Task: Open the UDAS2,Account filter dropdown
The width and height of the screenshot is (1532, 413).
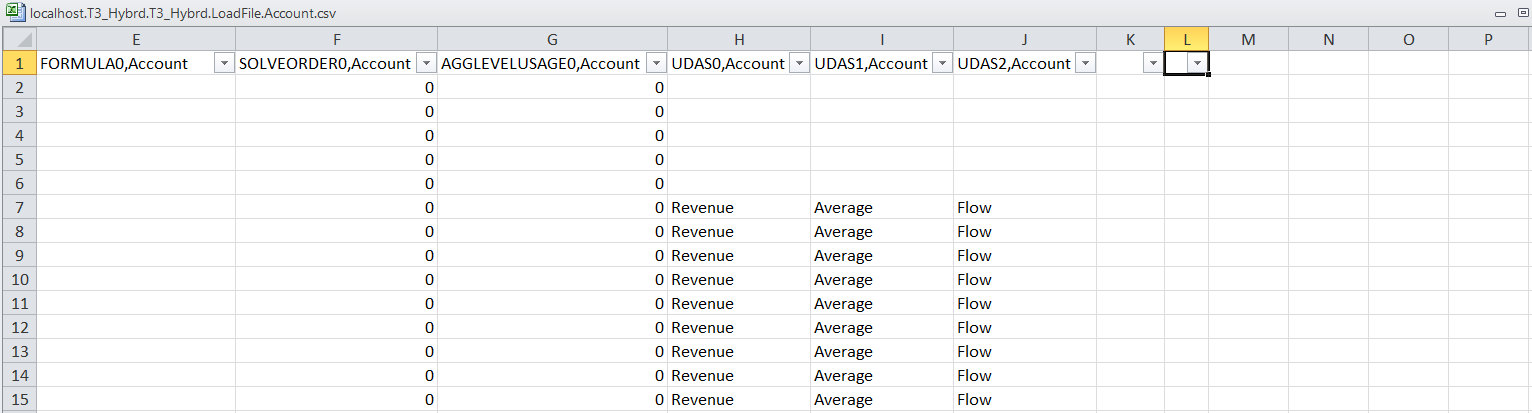Action: coord(1084,63)
